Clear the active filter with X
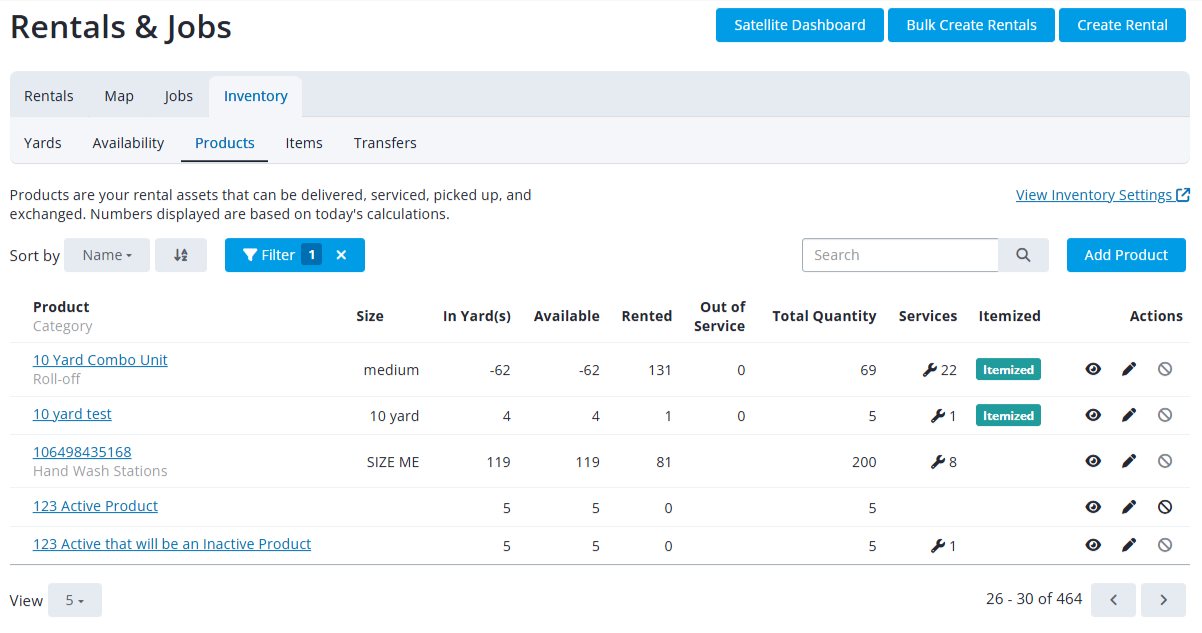Viewport: 1202px width, 633px height. [x=341, y=255]
